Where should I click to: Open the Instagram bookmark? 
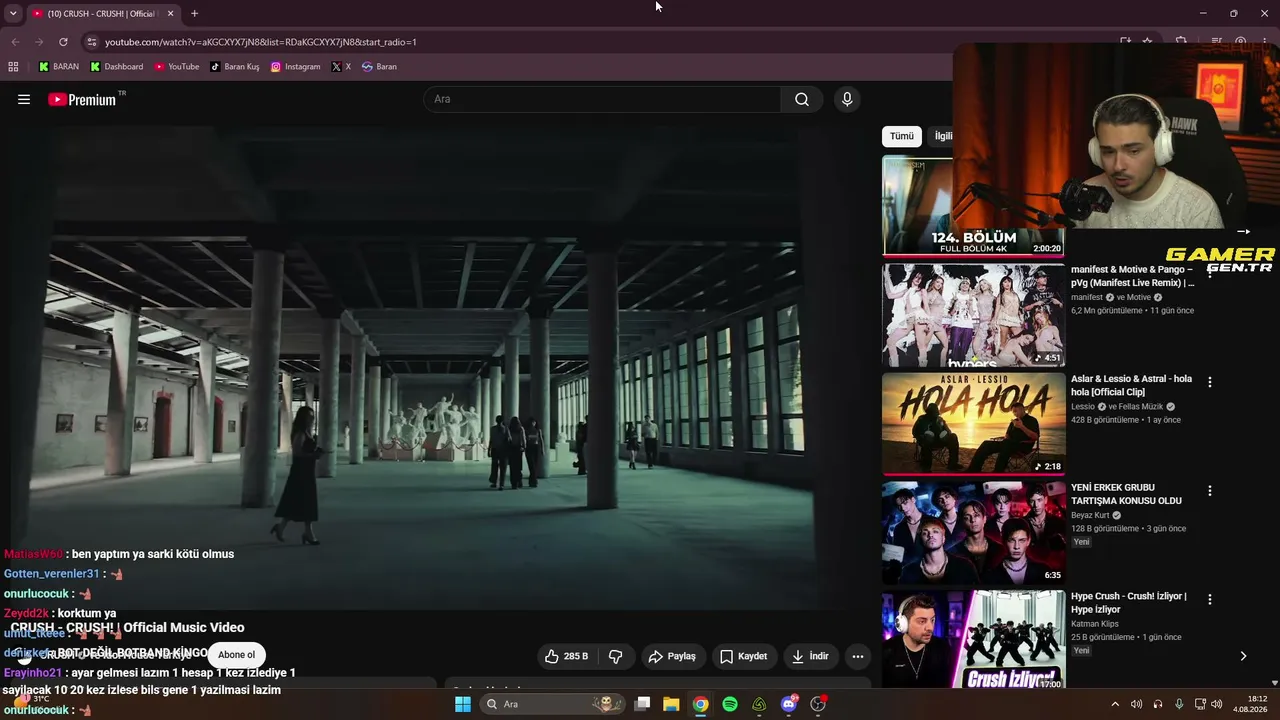click(x=295, y=67)
